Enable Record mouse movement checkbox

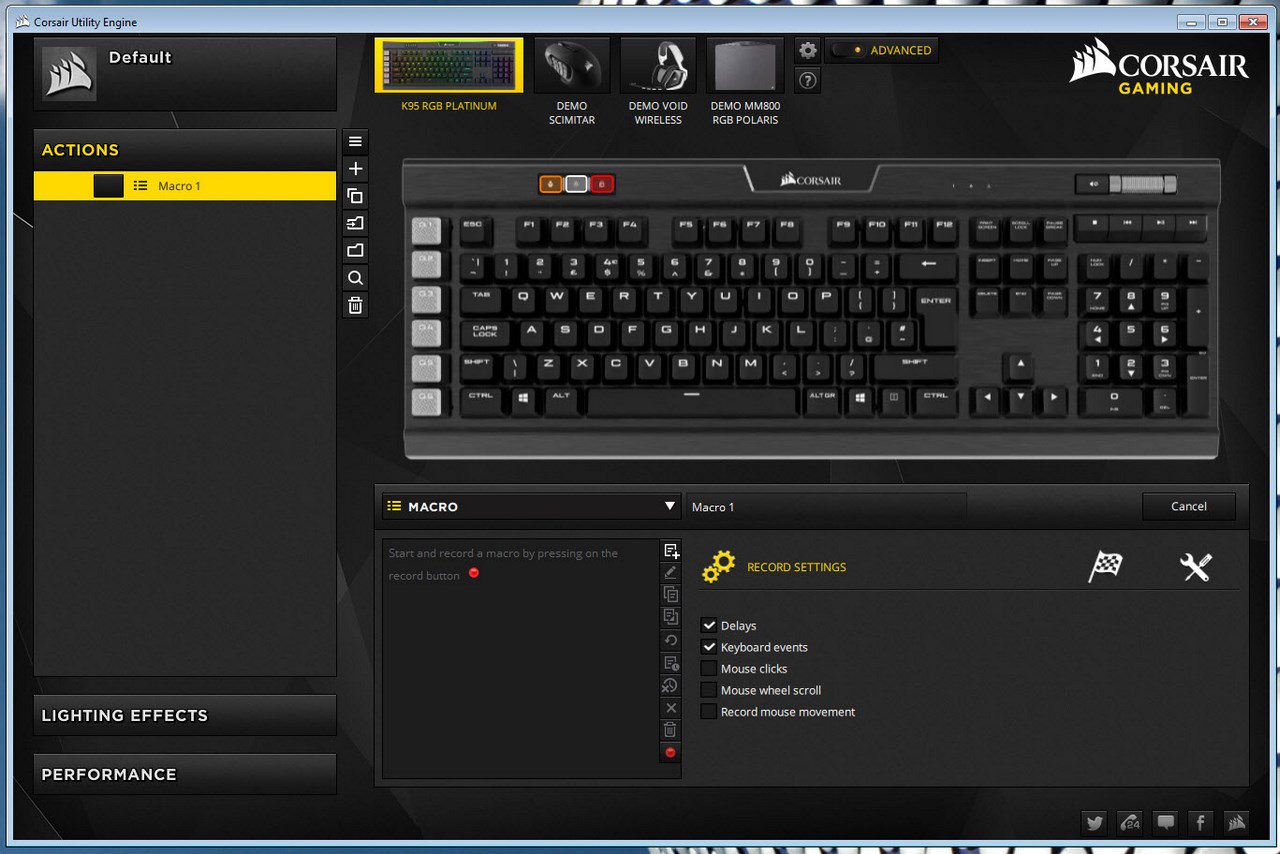click(x=709, y=712)
